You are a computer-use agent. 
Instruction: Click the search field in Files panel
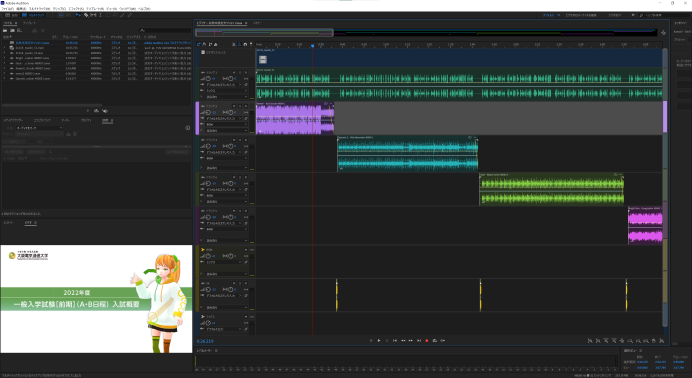[x=165, y=30]
